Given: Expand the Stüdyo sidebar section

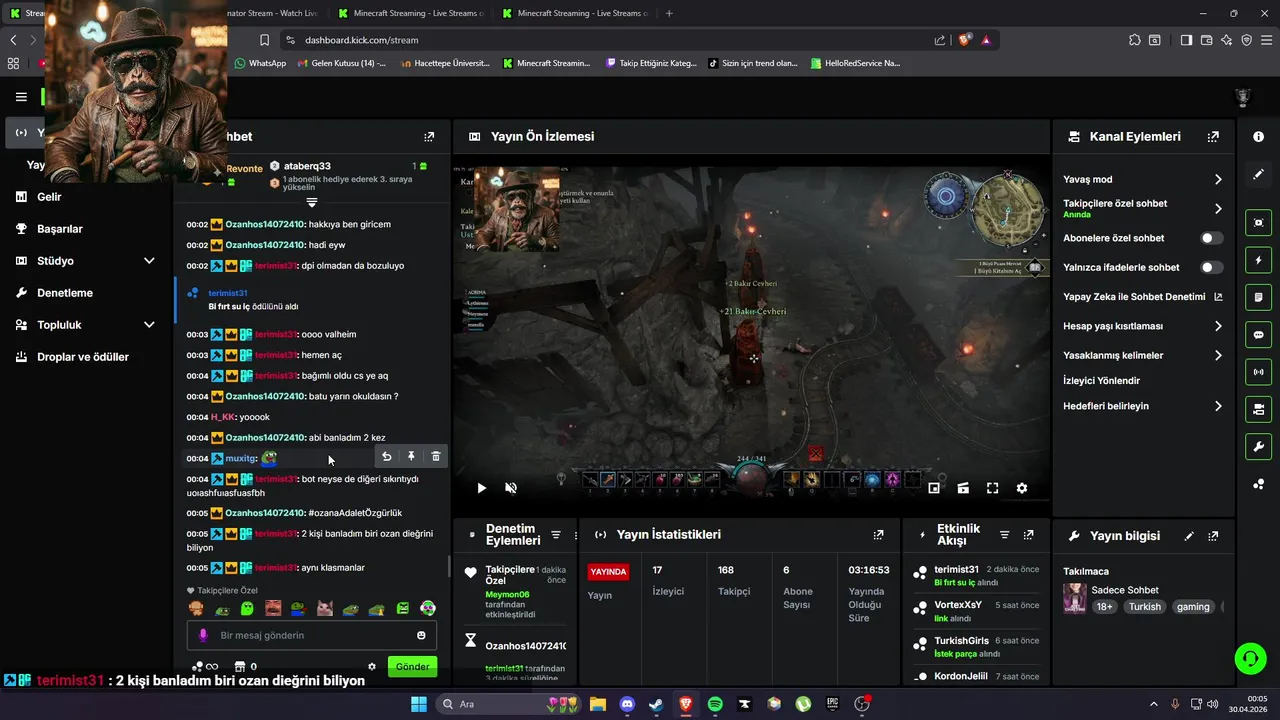Looking at the screenshot, I should (x=149, y=261).
